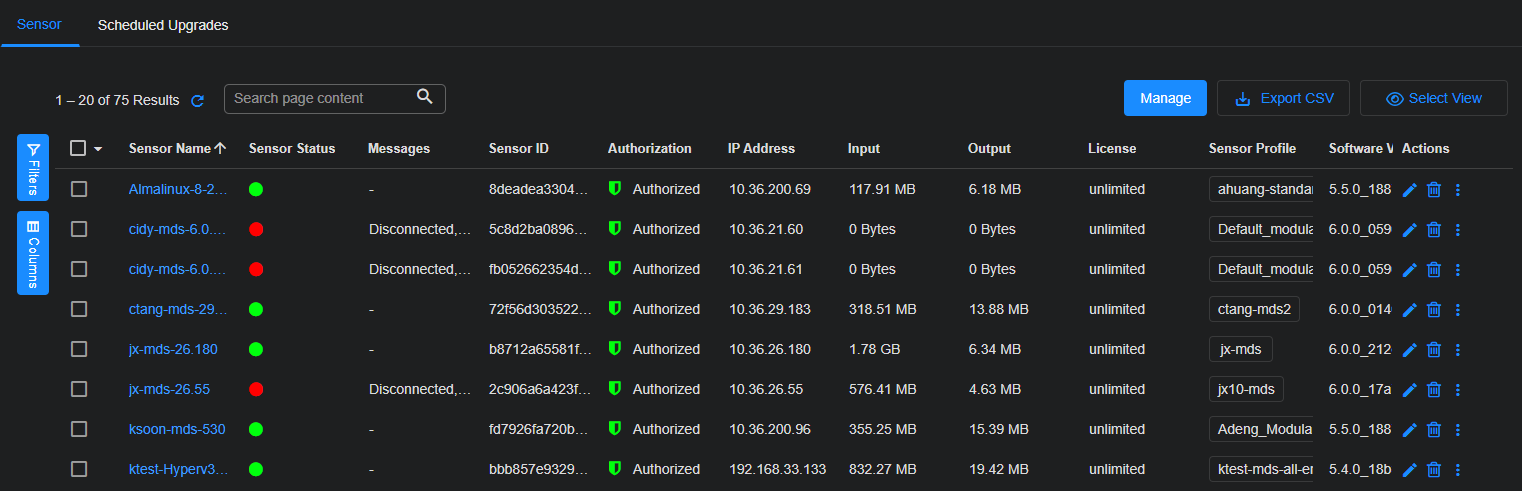
Task: Check the box for Almalinux-8-2 sensor
Action: 79,189
